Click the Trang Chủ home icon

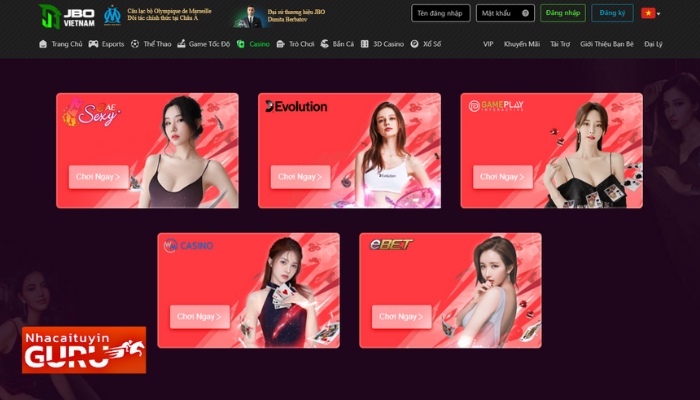[x=43, y=44]
